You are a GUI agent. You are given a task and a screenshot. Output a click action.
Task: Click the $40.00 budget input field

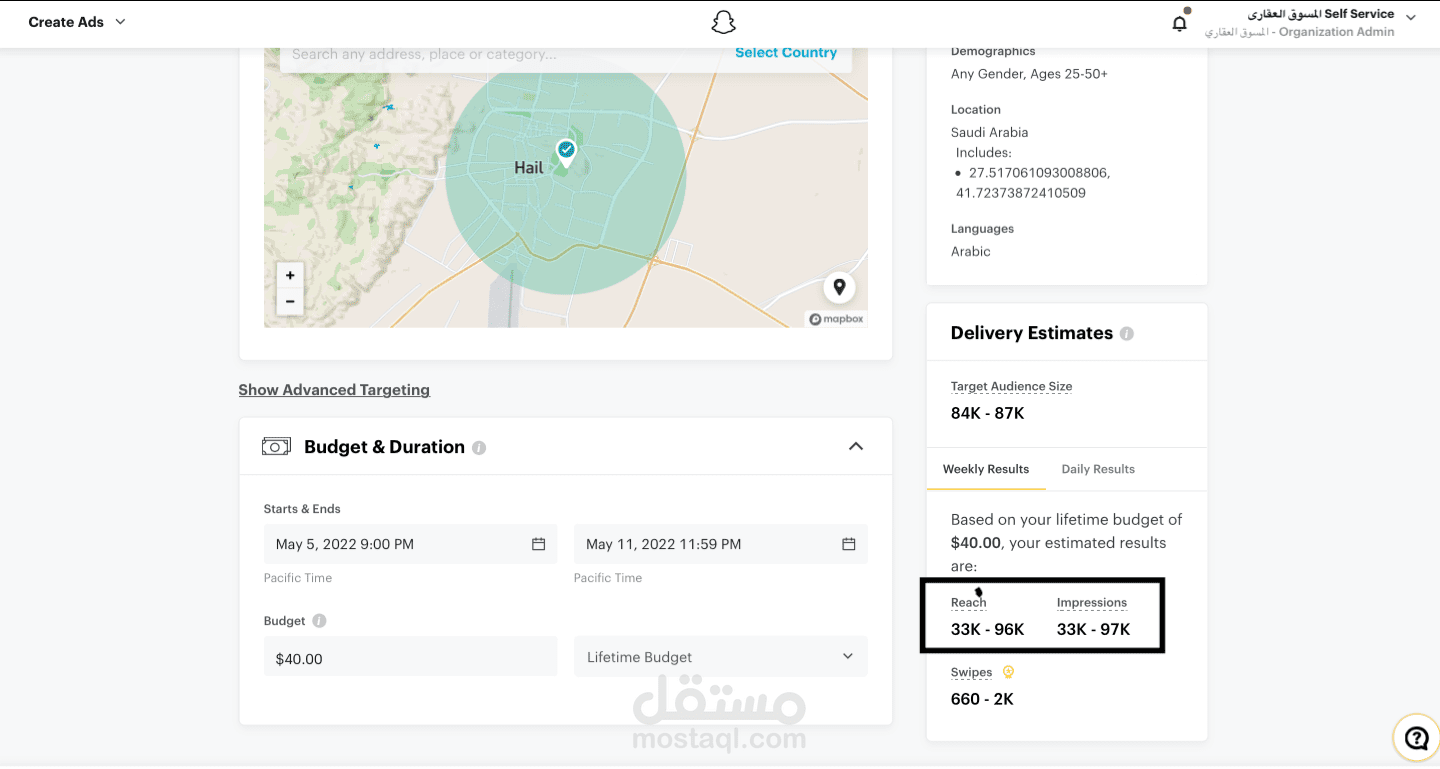[410, 658]
